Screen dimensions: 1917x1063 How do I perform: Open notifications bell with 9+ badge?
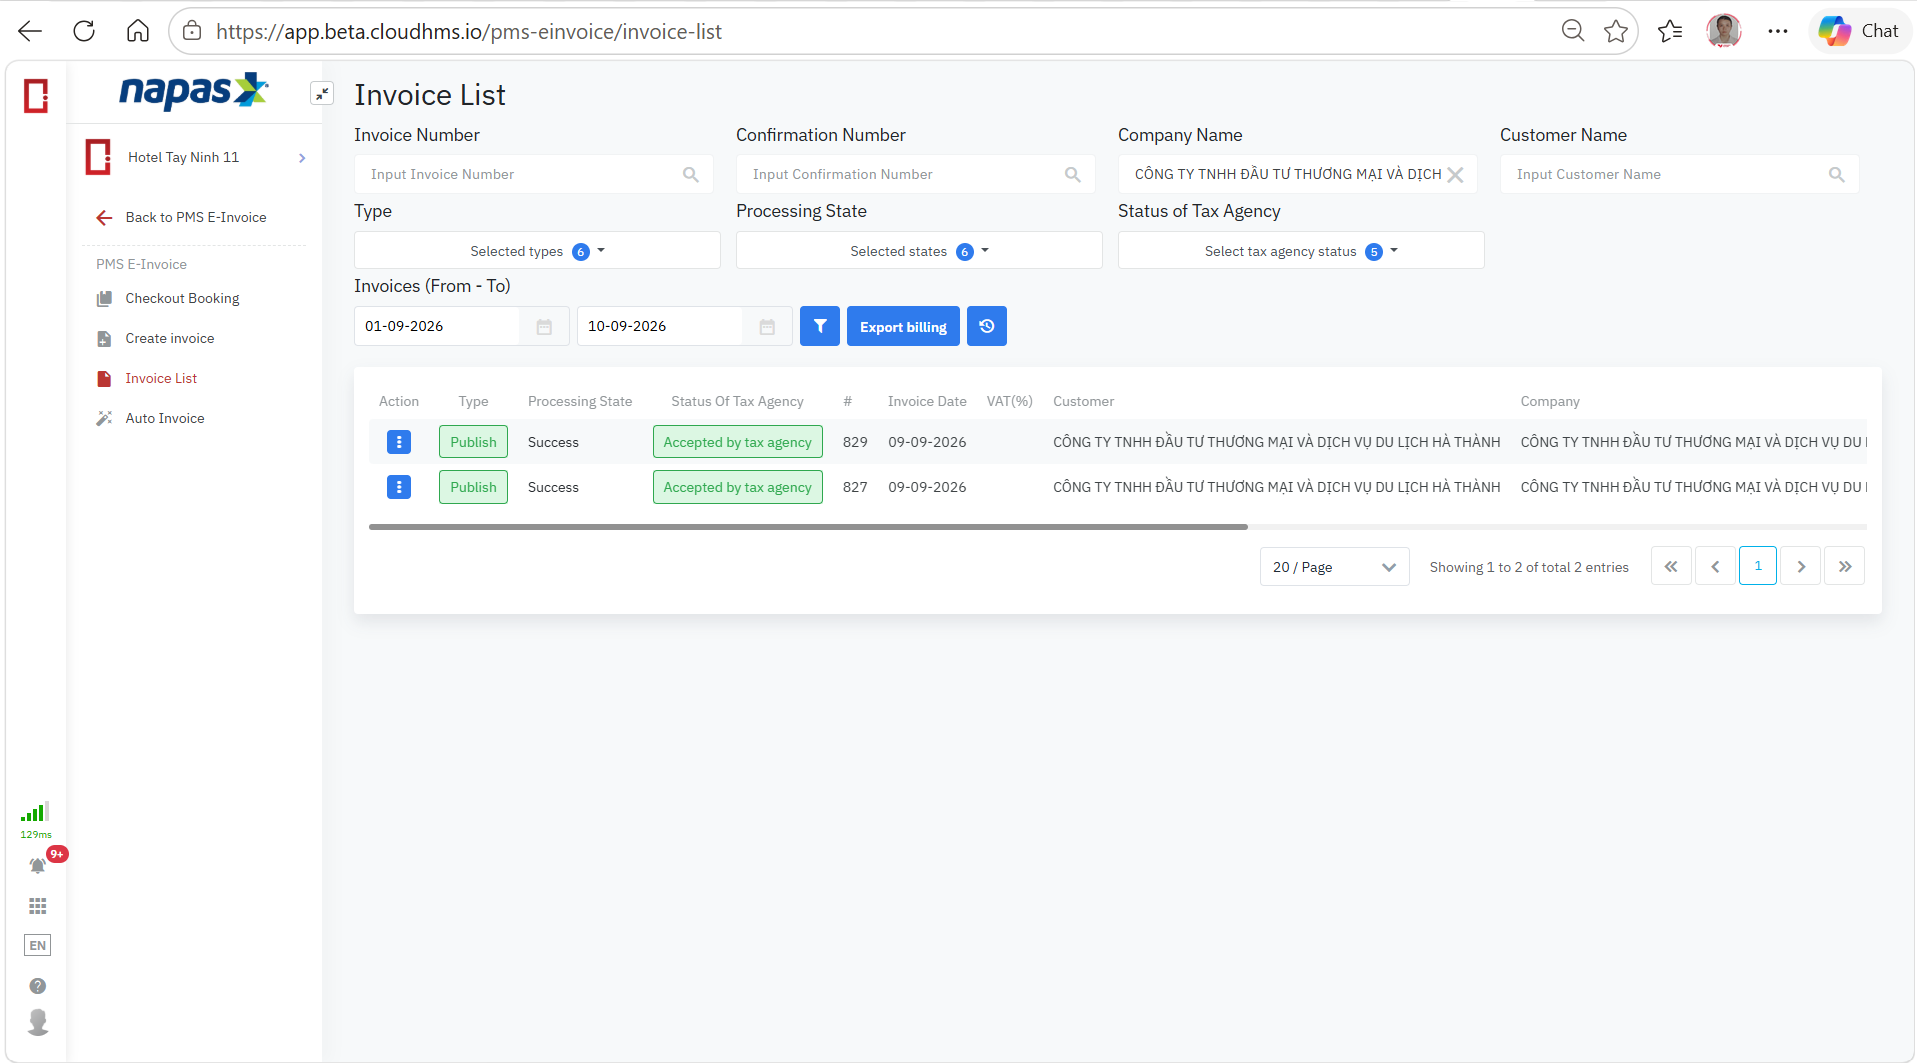pos(38,865)
